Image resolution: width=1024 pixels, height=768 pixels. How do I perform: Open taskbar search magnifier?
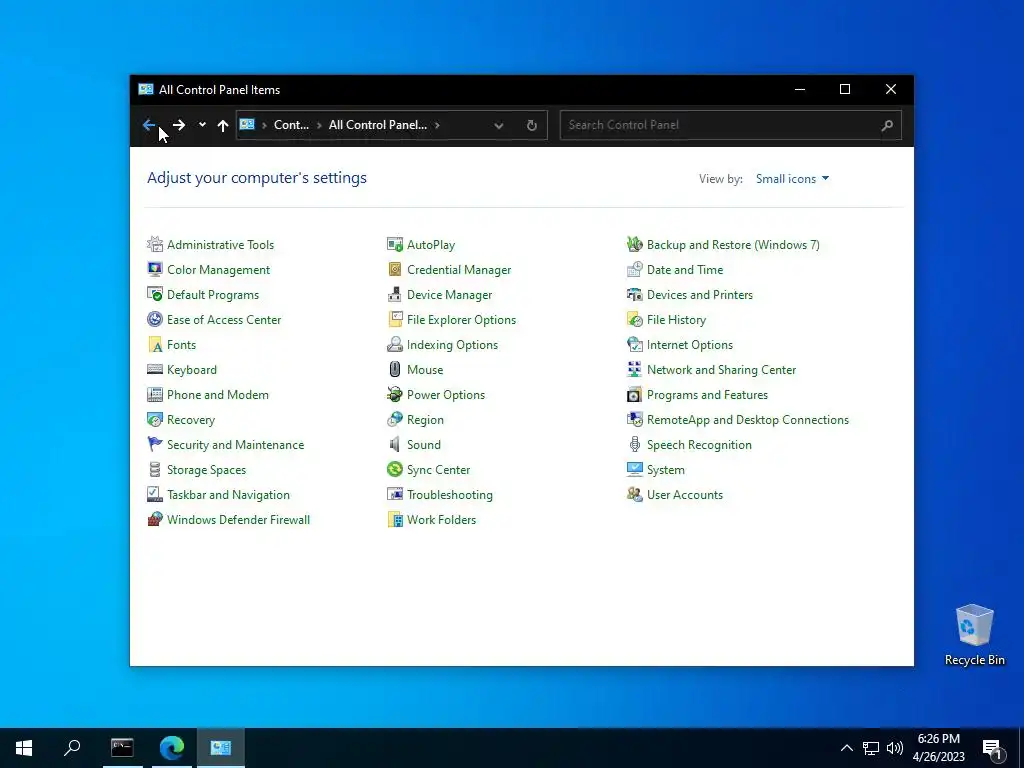72,748
